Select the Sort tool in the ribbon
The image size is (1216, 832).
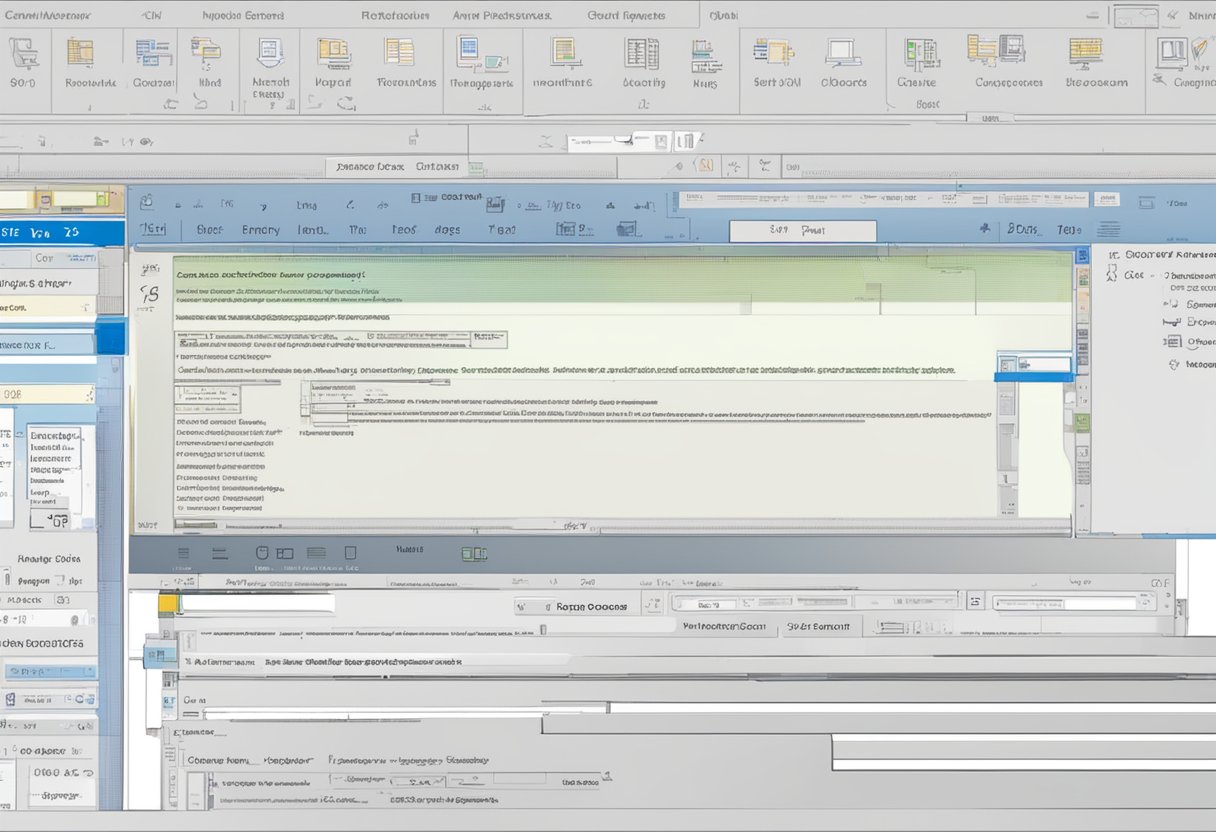tap(24, 60)
